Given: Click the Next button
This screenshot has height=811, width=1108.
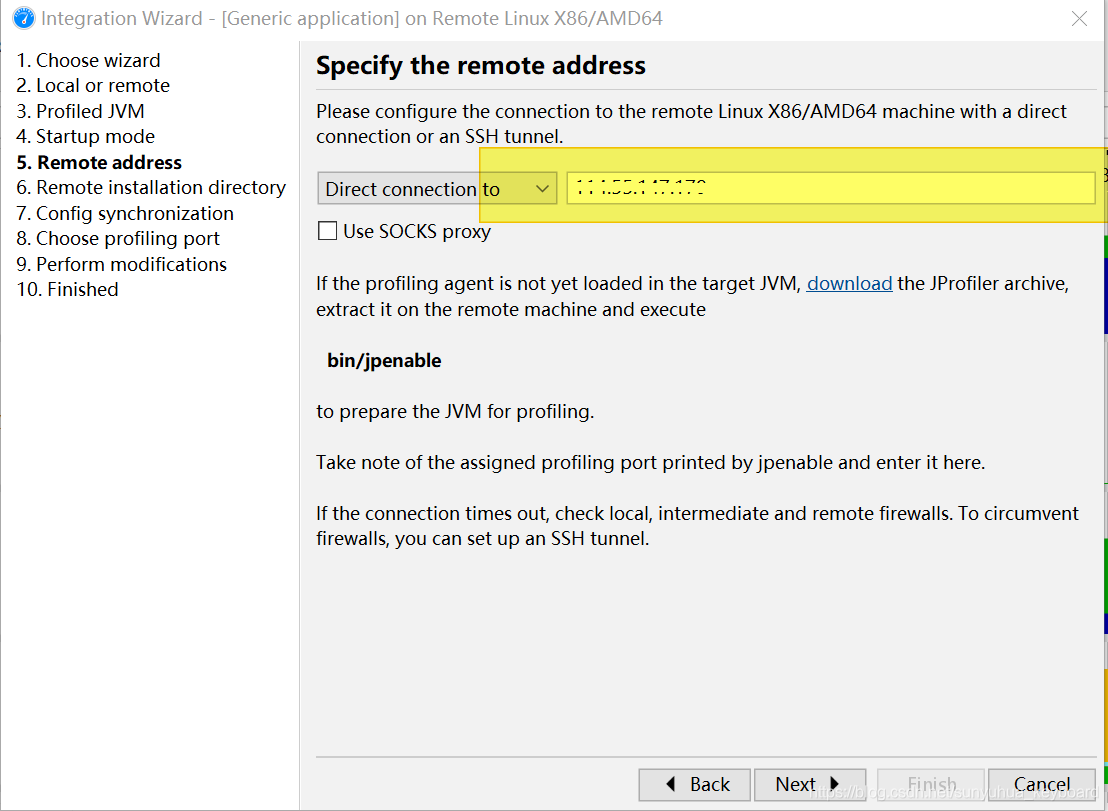Looking at the screenshot, I should pos(810,784).
